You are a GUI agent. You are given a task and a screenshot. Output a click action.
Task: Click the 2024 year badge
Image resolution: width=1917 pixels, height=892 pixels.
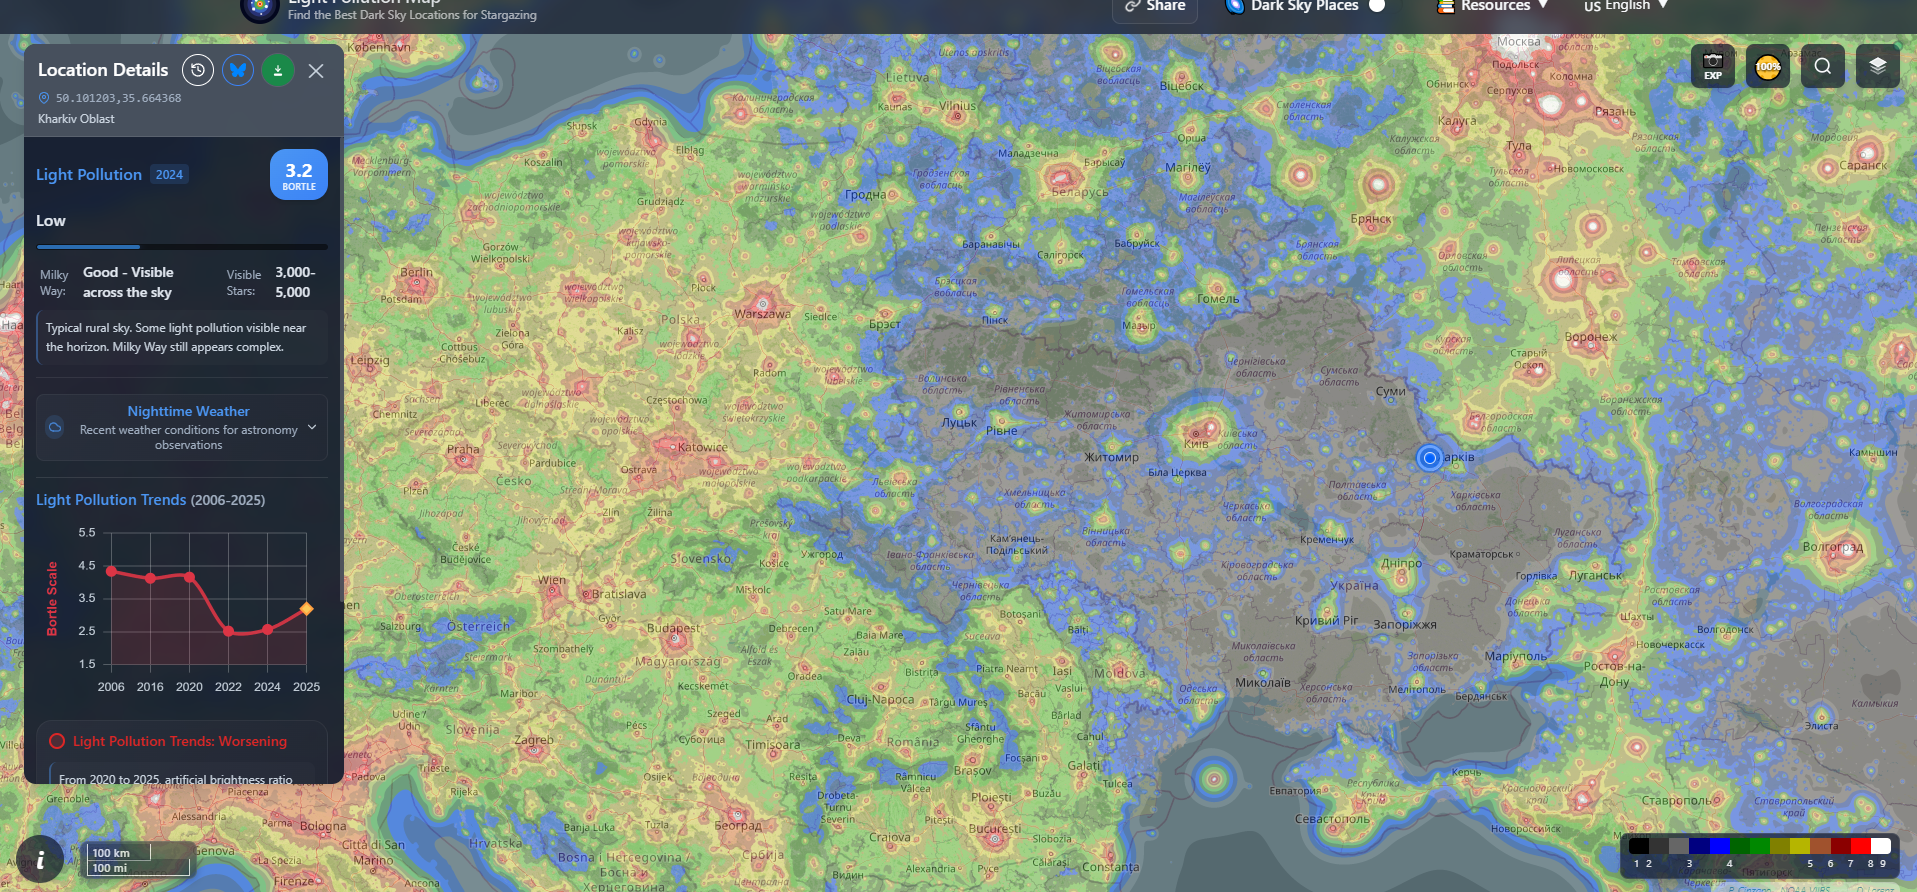[x=169, y=175]
